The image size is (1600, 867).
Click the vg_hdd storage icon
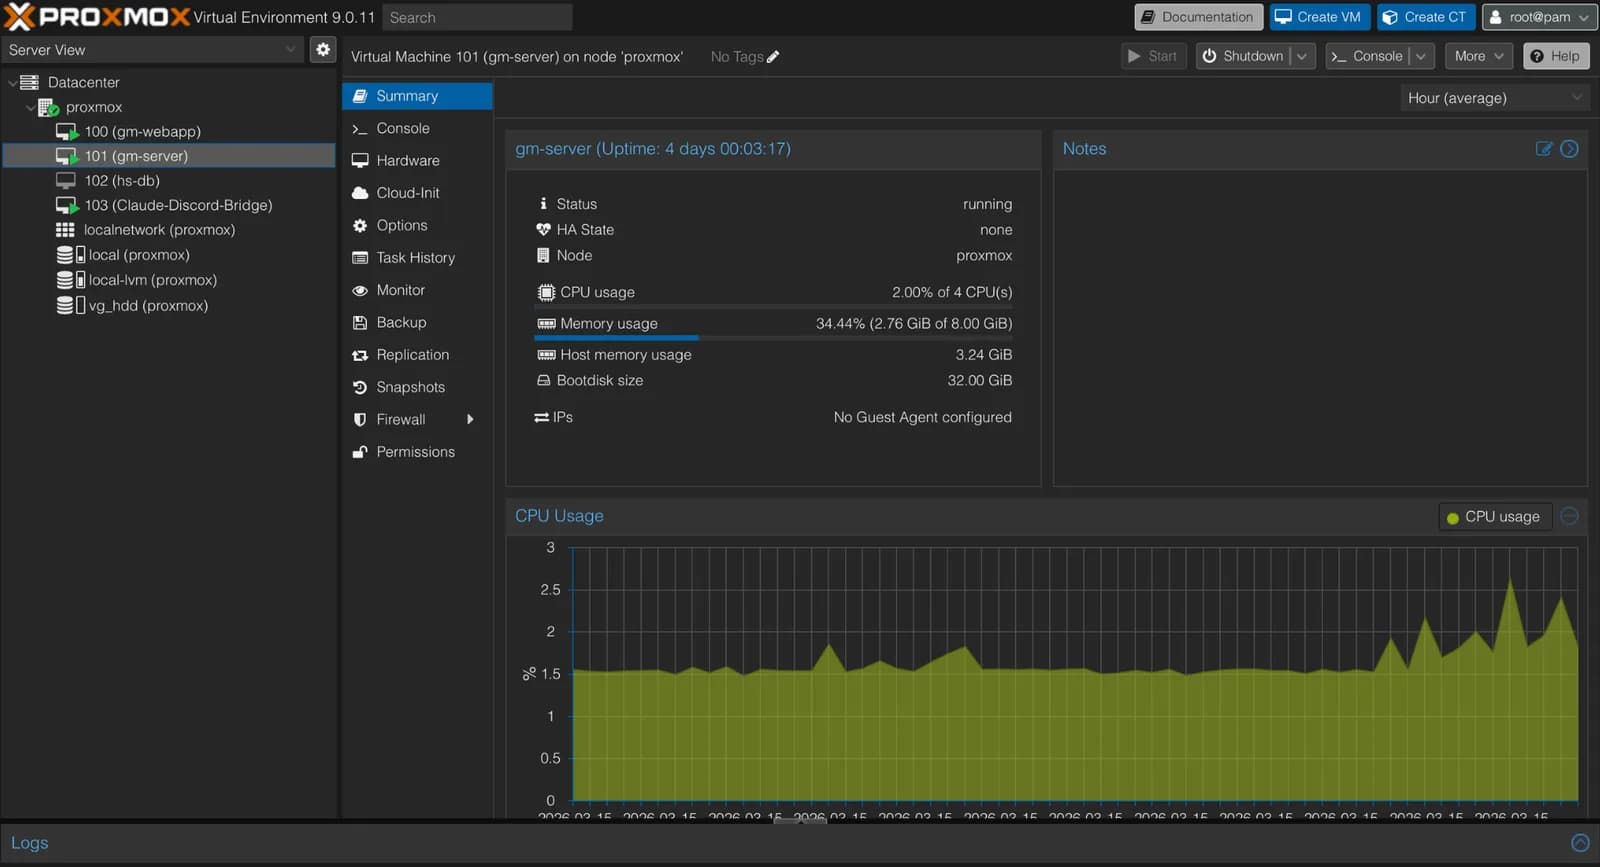[x=70, y=305]
